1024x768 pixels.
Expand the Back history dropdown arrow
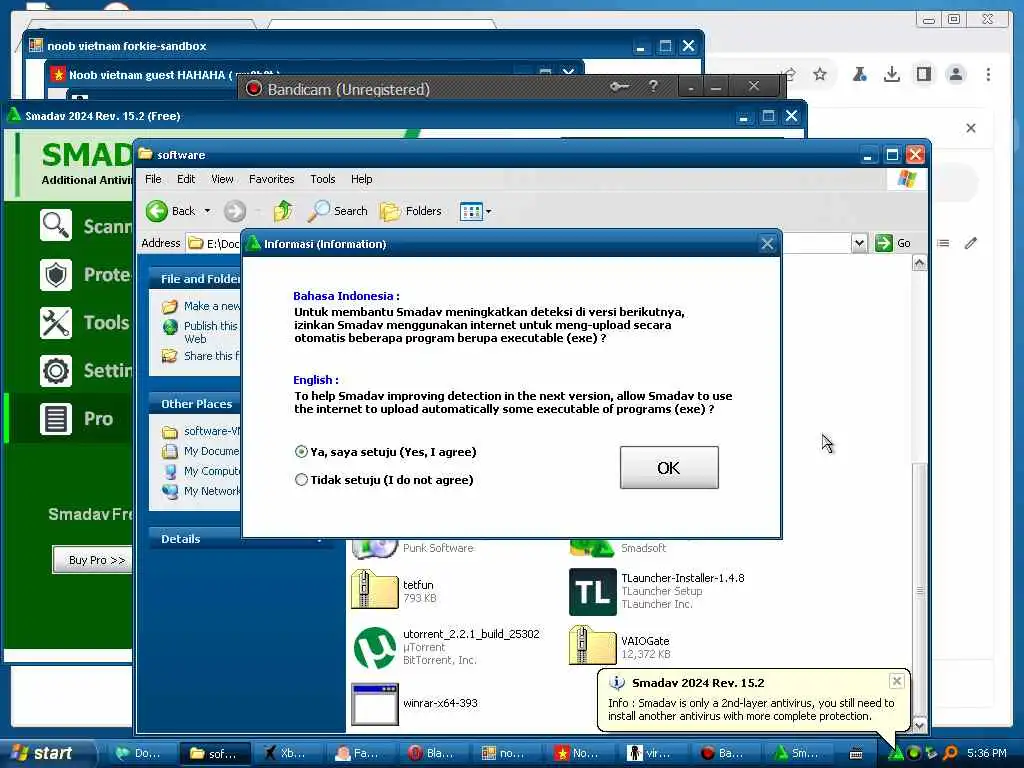208,211
